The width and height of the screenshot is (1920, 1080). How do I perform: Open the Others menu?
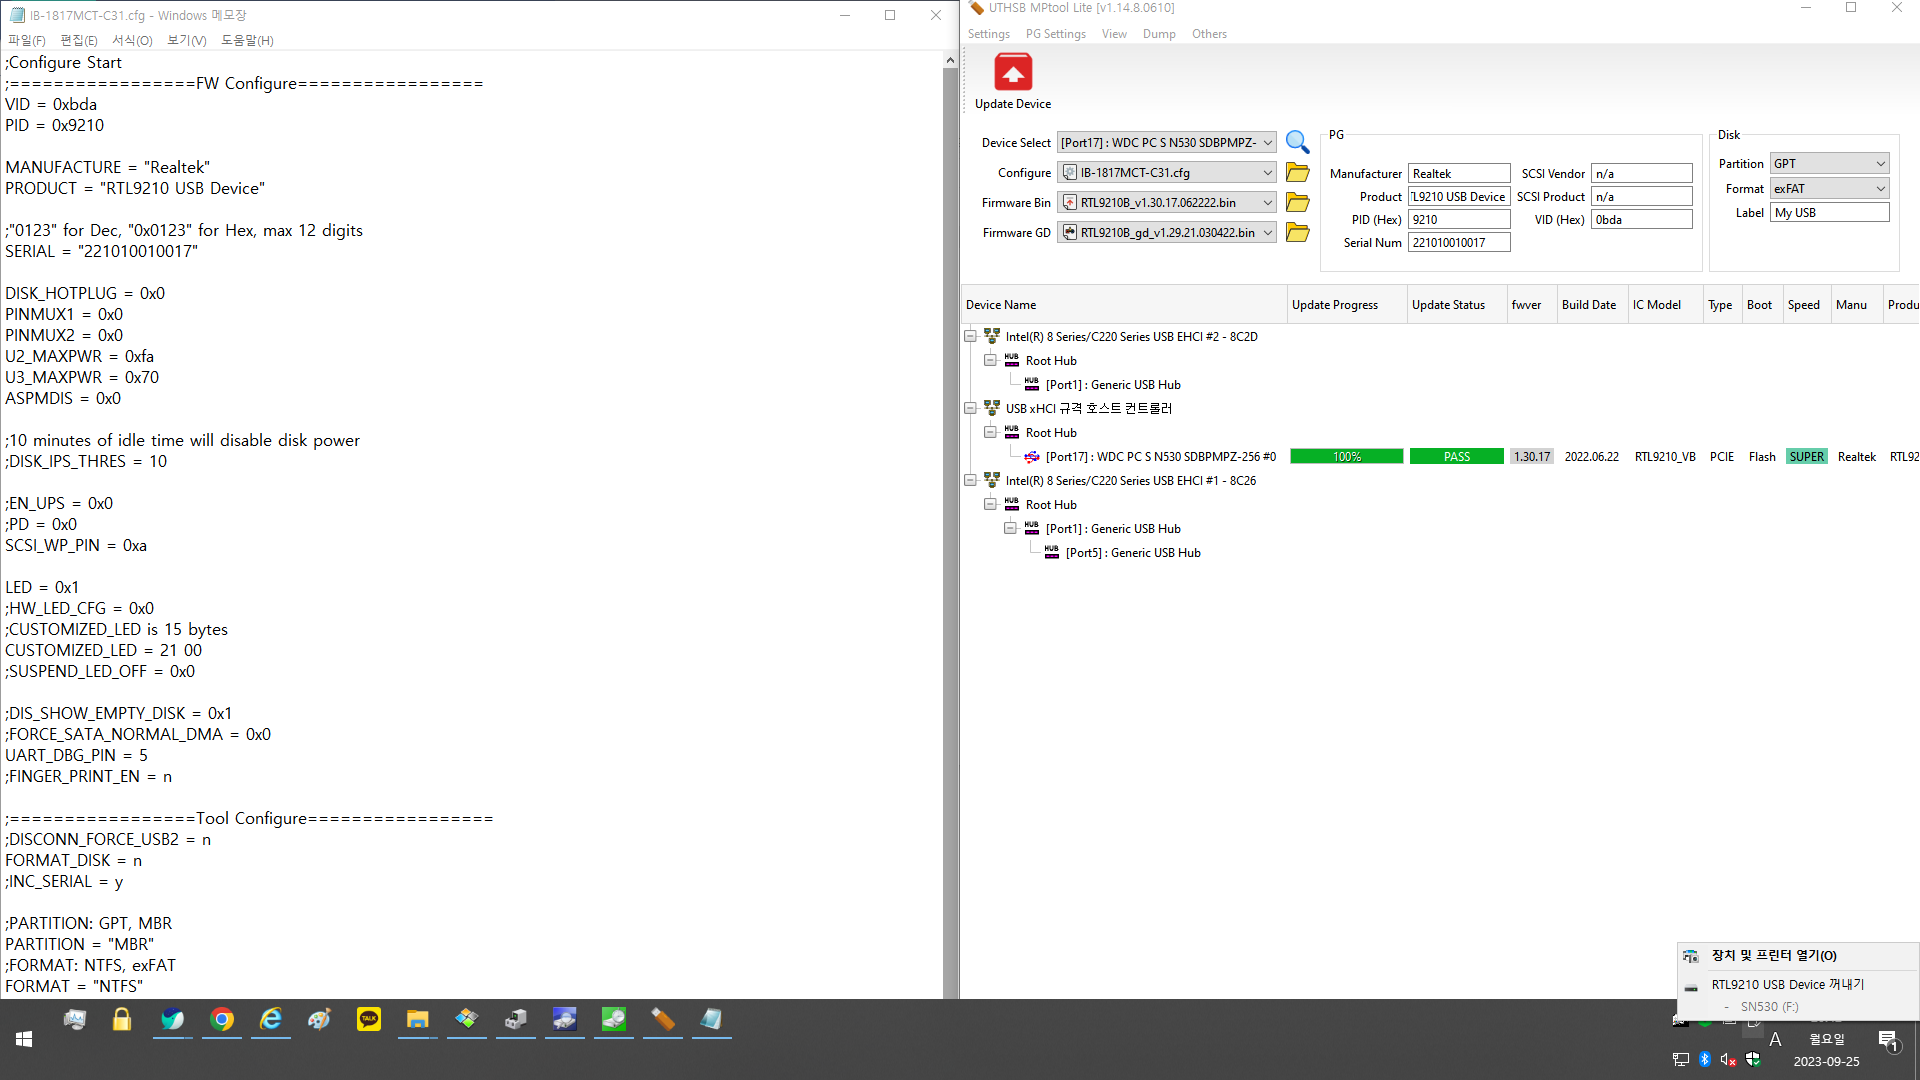point(1209,34)
